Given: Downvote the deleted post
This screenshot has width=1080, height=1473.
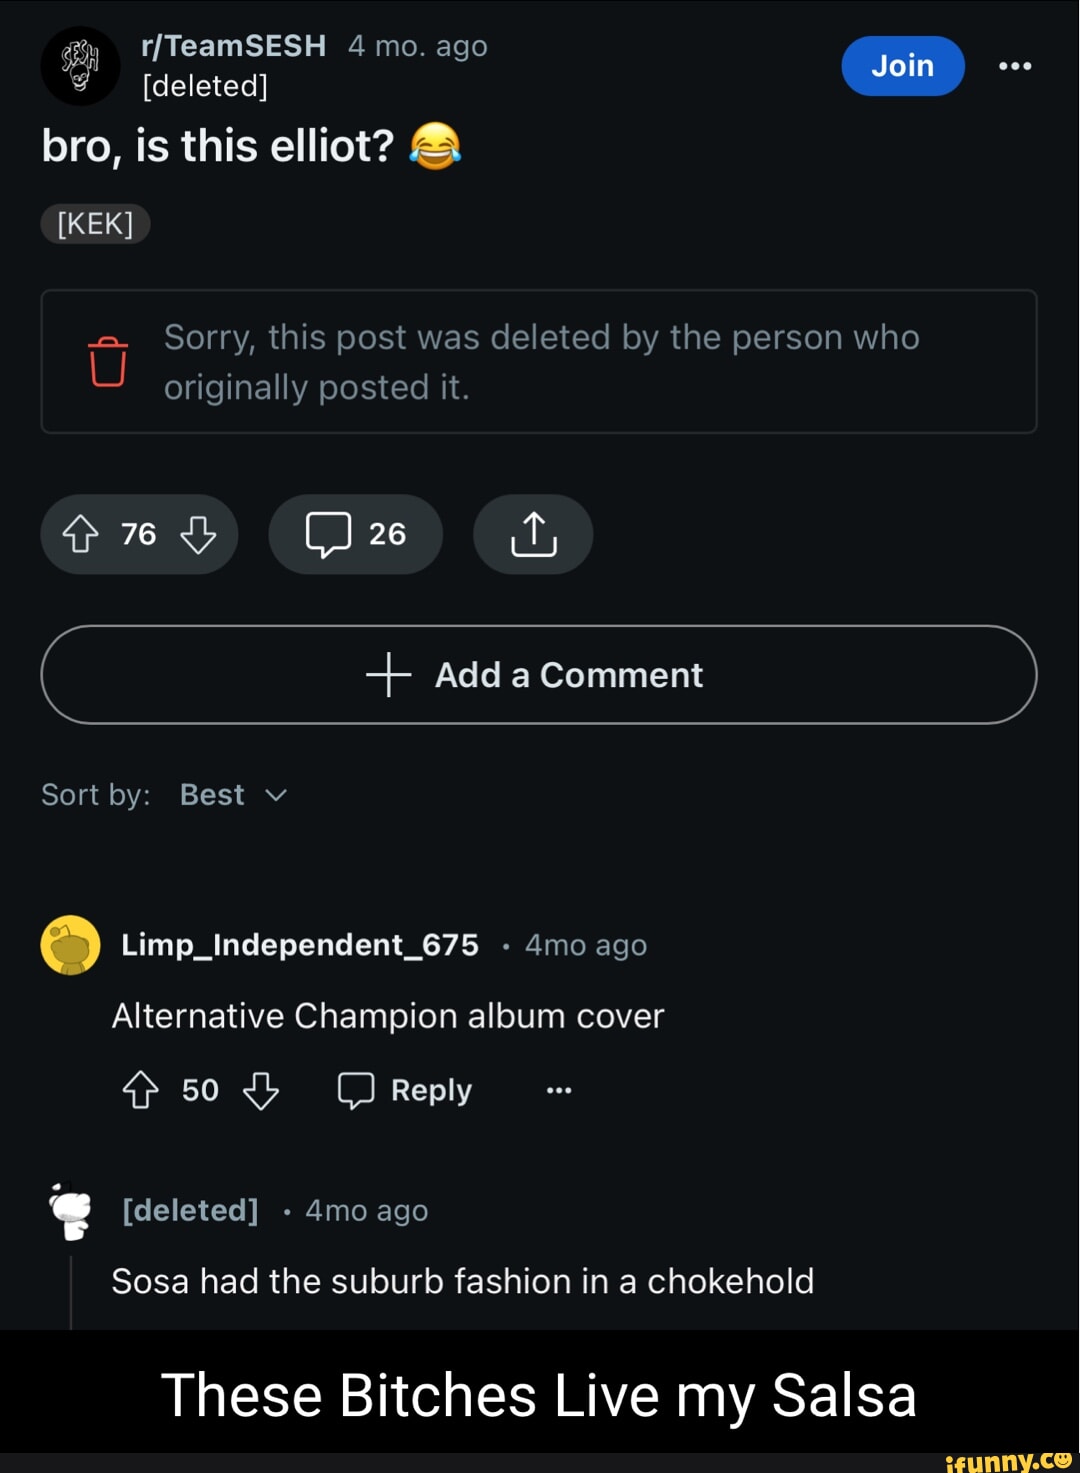Looking at the screenshot, I should pos(197,534).
